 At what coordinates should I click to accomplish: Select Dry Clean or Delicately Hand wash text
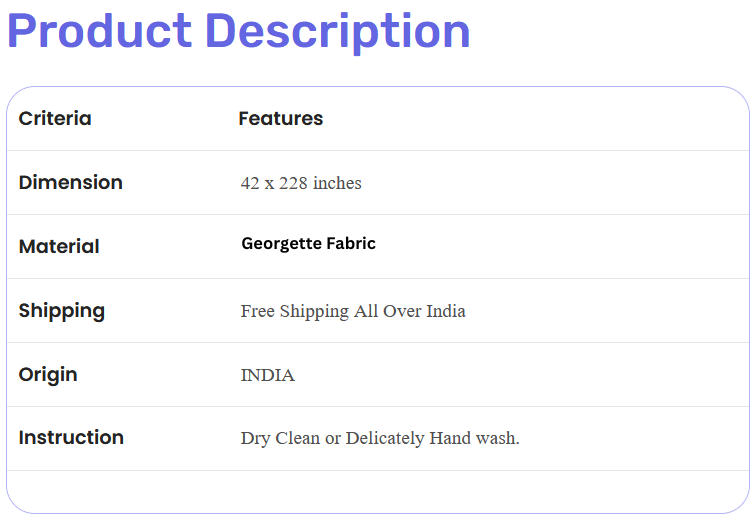(x=380, y=438)
